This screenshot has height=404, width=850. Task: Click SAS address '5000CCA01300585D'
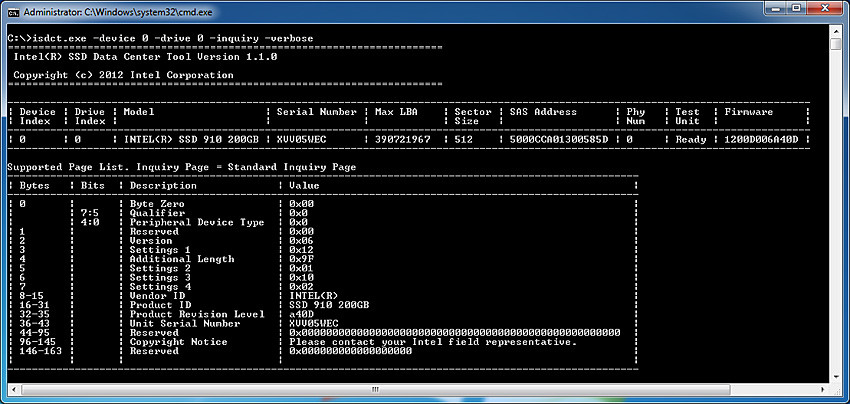click(x=559, y=139)
